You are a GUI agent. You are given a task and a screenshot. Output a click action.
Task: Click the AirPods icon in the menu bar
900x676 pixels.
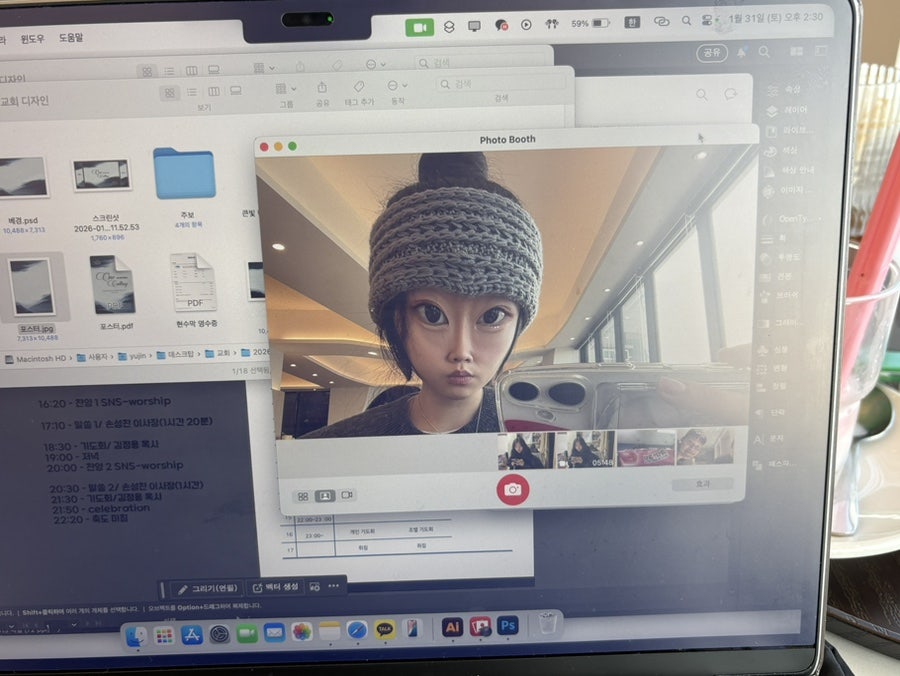pyautogui.click(x=552, y=24)
